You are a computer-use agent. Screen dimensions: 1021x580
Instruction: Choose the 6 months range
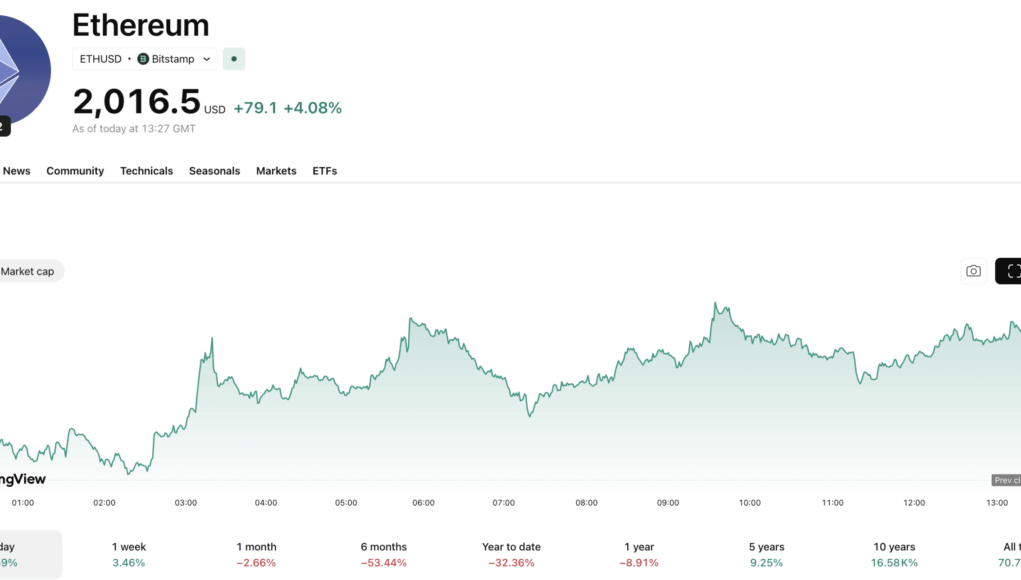tap(384, 554)
